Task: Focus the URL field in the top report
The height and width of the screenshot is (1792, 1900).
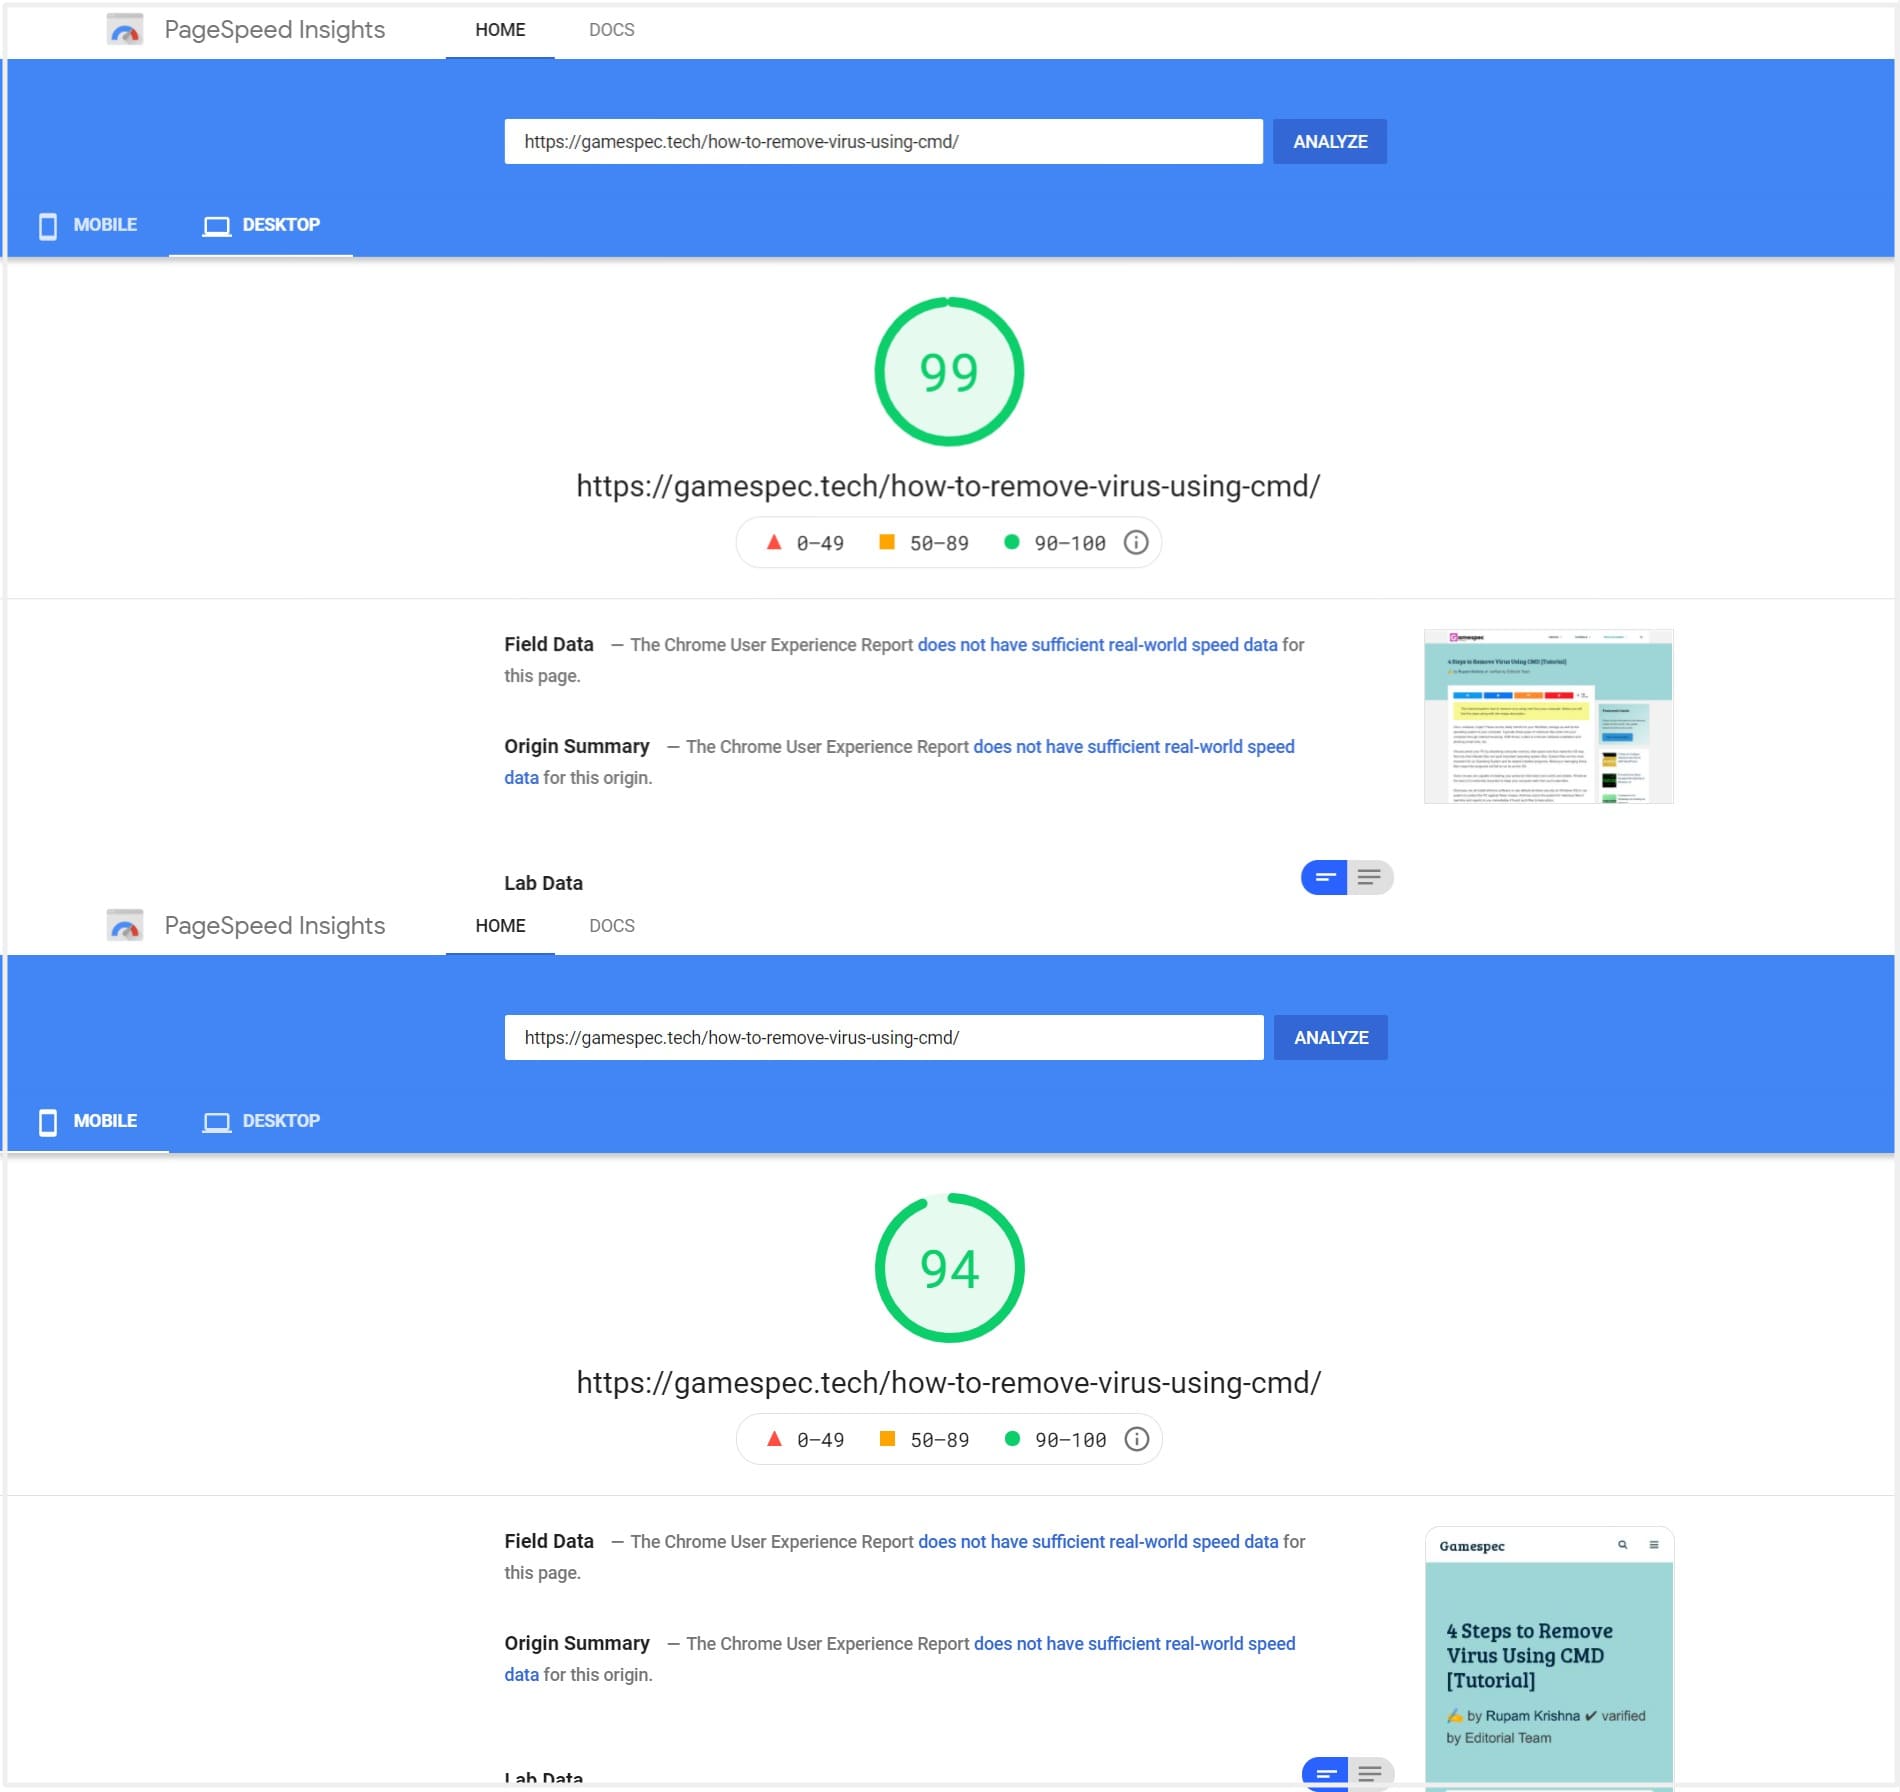Action: [883, 142]
